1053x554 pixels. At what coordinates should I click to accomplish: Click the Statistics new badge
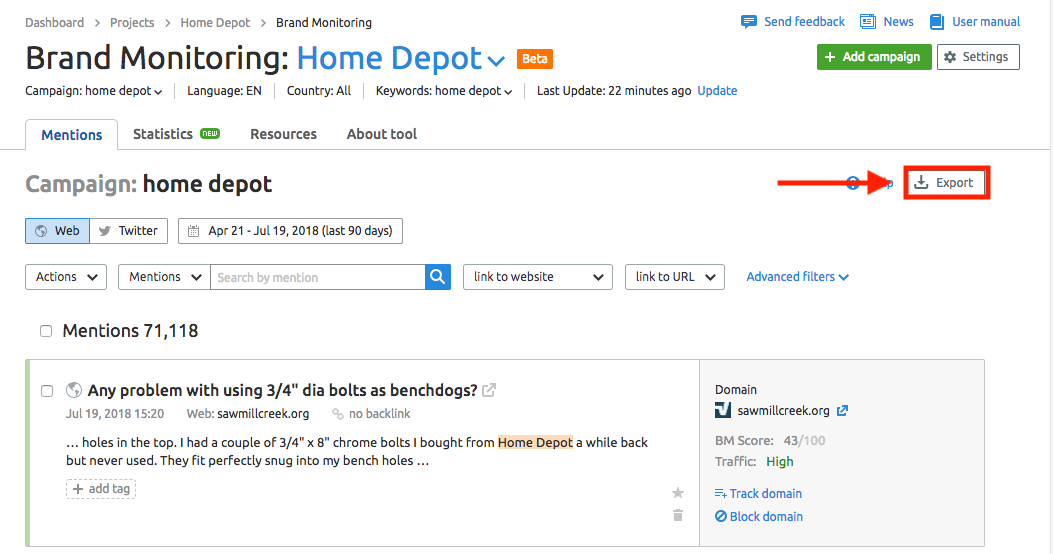coord(210,134)
